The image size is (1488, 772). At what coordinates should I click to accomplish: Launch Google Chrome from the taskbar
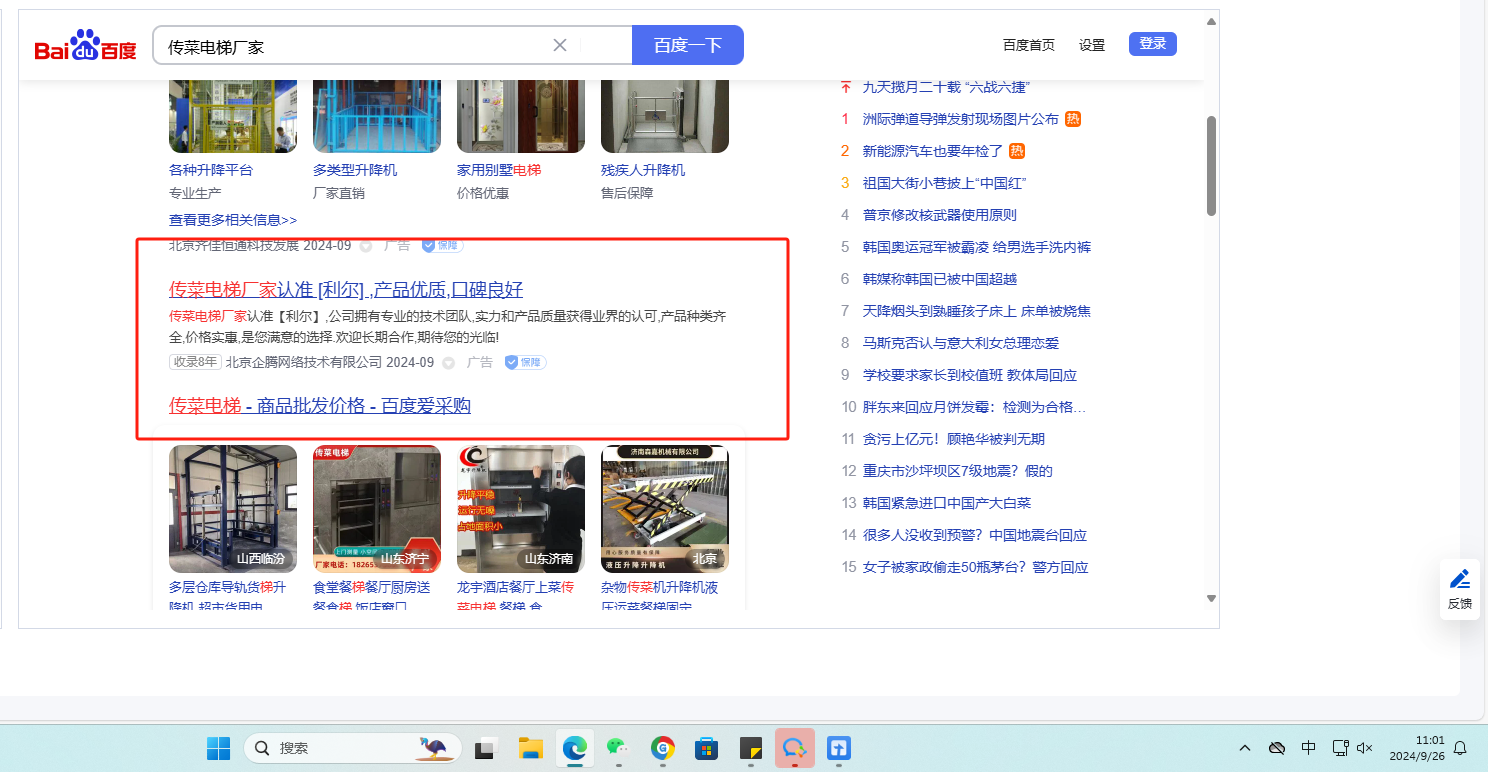pyautogui.click(x=662, y=748)
